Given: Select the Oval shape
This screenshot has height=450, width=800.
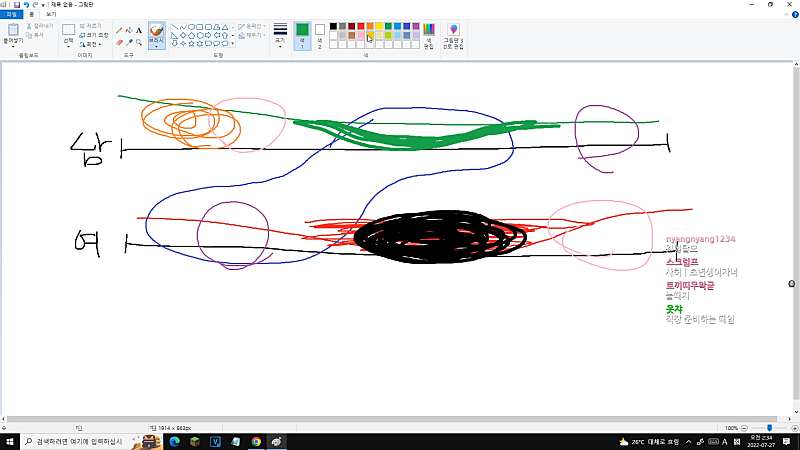Looking at the screenshot, I should [x=191, y=27].
